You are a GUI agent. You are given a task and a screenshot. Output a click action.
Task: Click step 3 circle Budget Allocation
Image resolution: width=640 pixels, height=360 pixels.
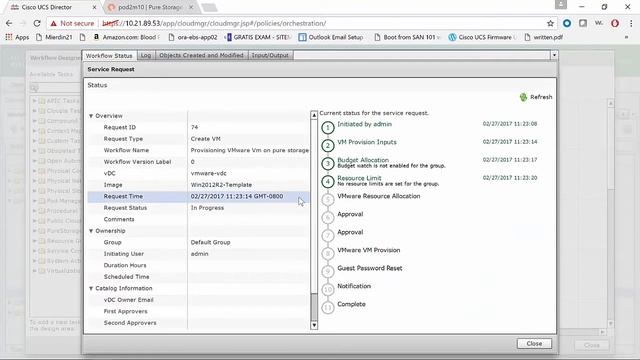pyautogui.click(x=328, y=164)
